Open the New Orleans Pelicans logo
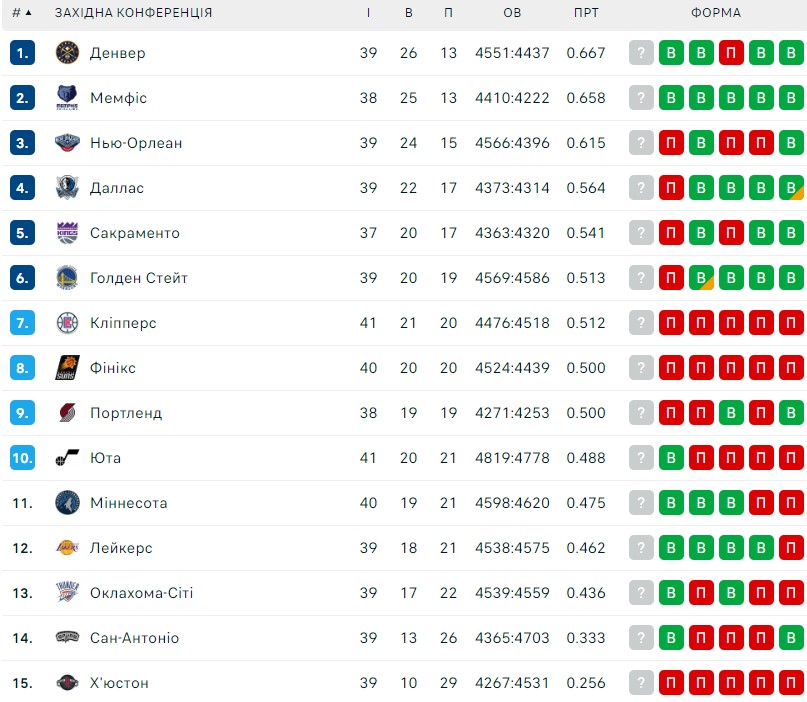 tap(67, 143)
